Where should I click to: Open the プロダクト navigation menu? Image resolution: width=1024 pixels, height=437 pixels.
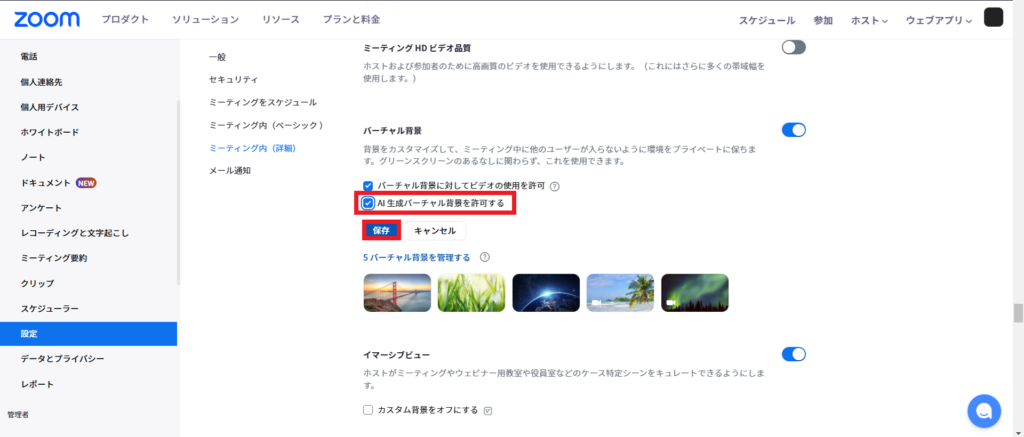click(125, 20)
